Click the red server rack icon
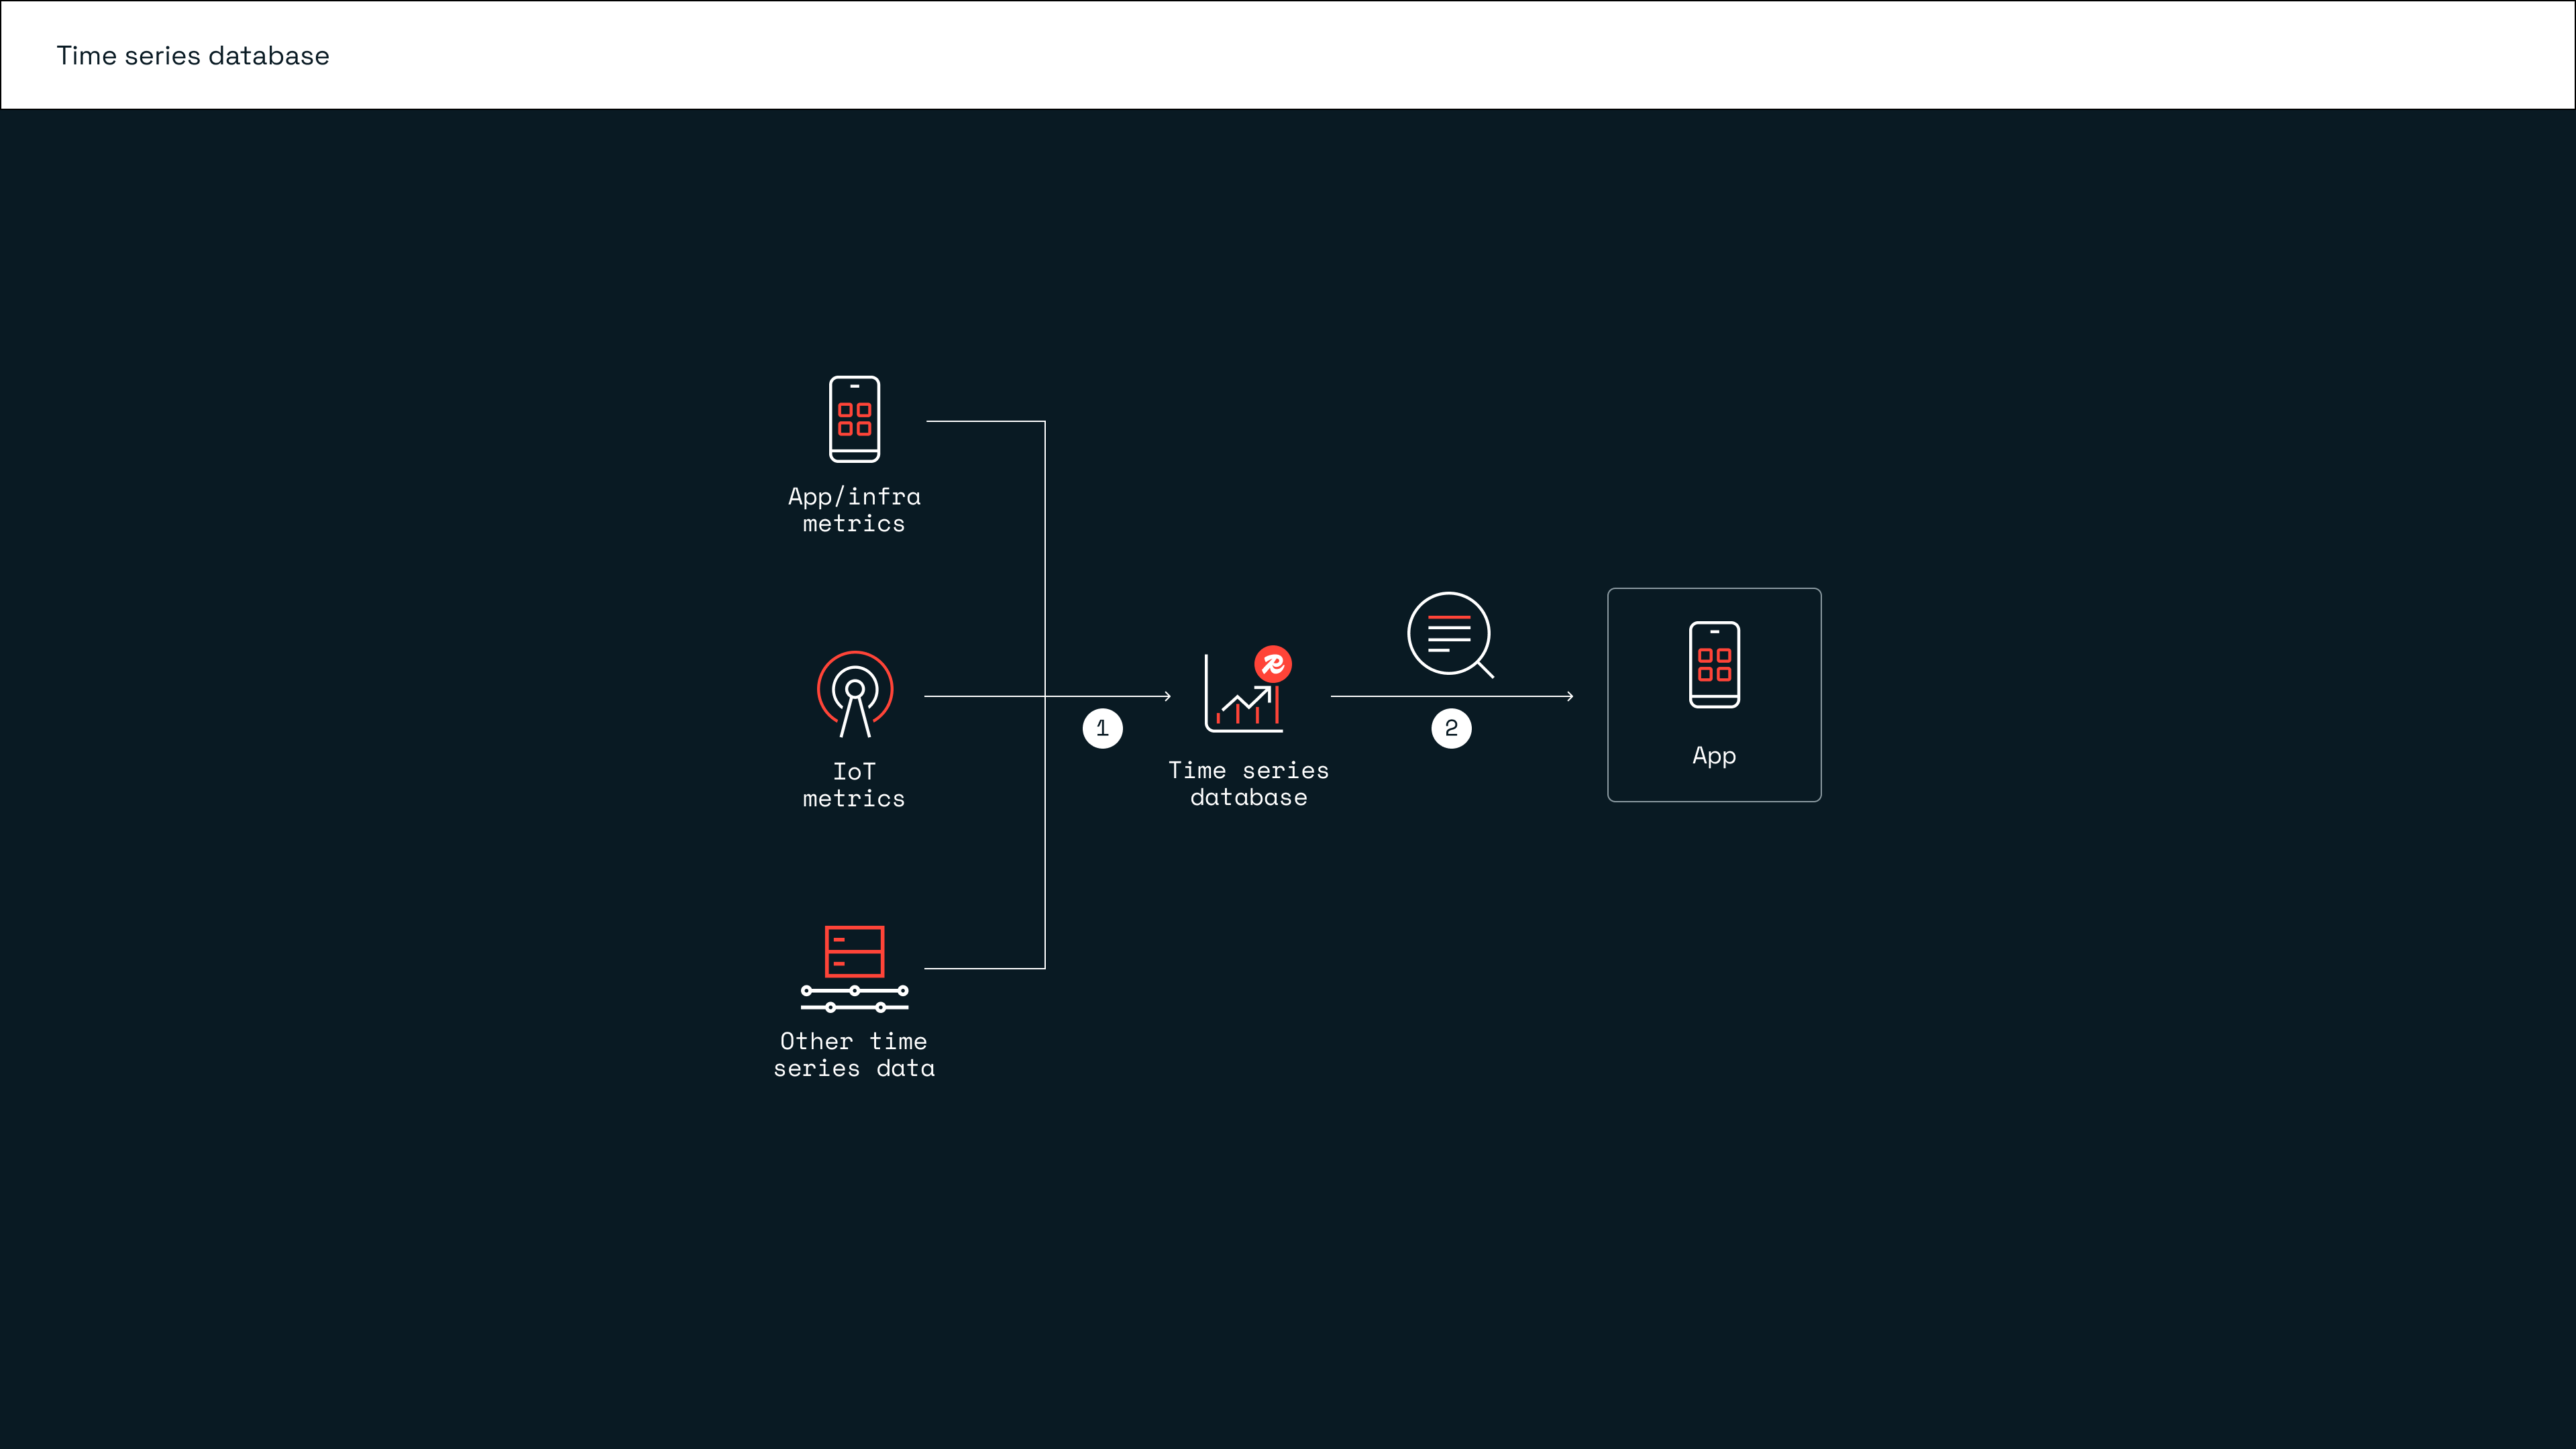 click(x=854, y=951)
